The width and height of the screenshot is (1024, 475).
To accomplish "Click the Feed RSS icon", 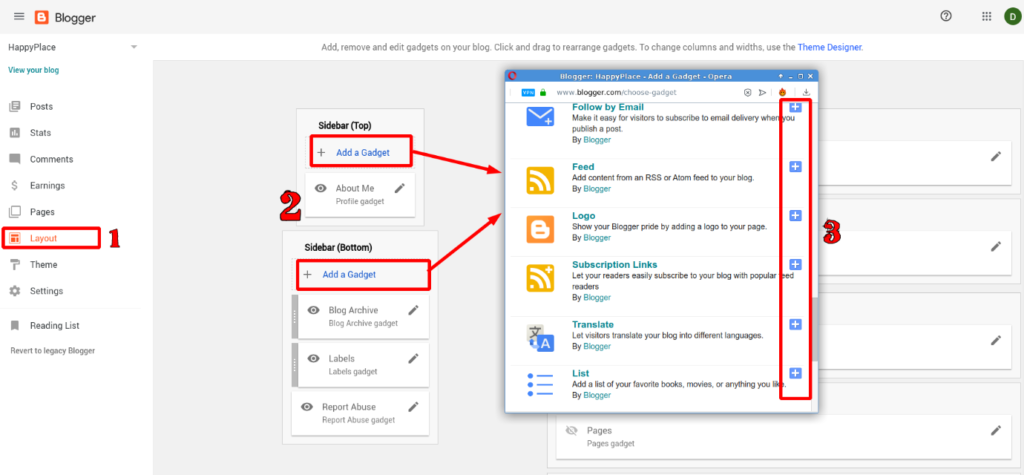I will coord(540,180).
